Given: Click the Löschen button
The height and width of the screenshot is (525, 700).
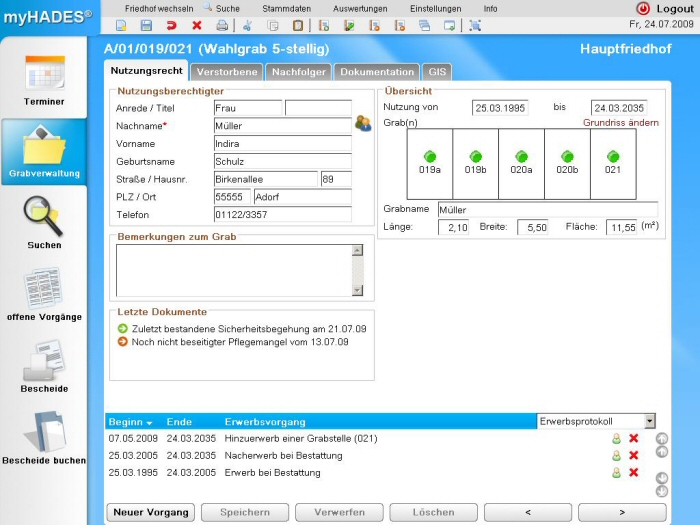Looking at the screenshot, I should [x=433, y=512].
